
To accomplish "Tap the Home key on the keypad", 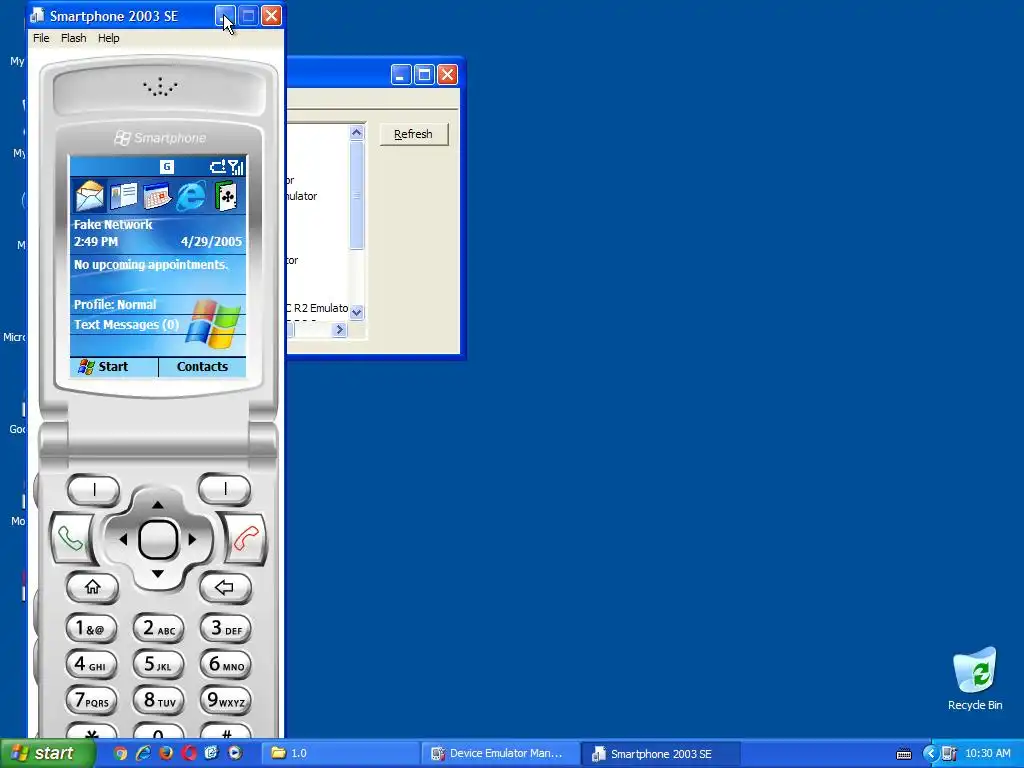I will click(x=93, y=587).
